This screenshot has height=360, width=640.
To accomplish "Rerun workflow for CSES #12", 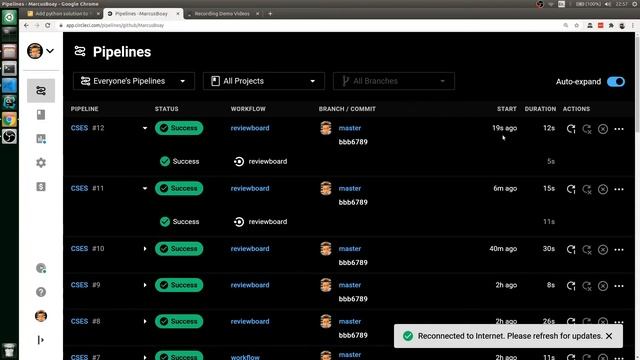I will 571,129.
